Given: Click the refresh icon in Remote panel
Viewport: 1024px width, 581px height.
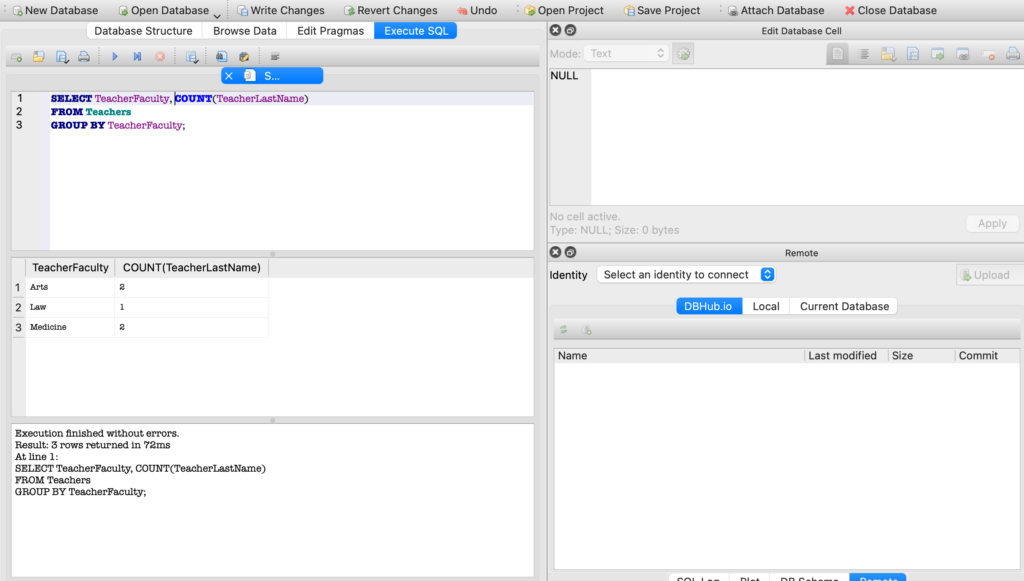Looking at the screenshot, I should click(x=564, y=329).
